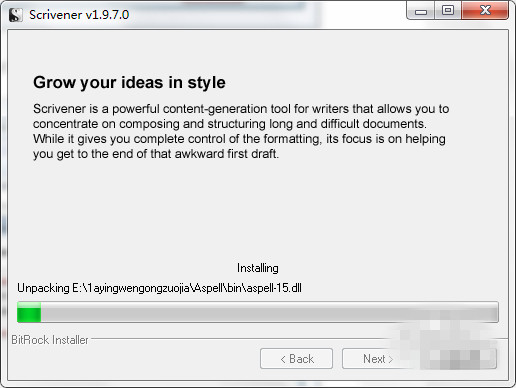Screen dimensions: 516x388
Task: Minimize the Scrivener installer window
Action: click(421, 11)
